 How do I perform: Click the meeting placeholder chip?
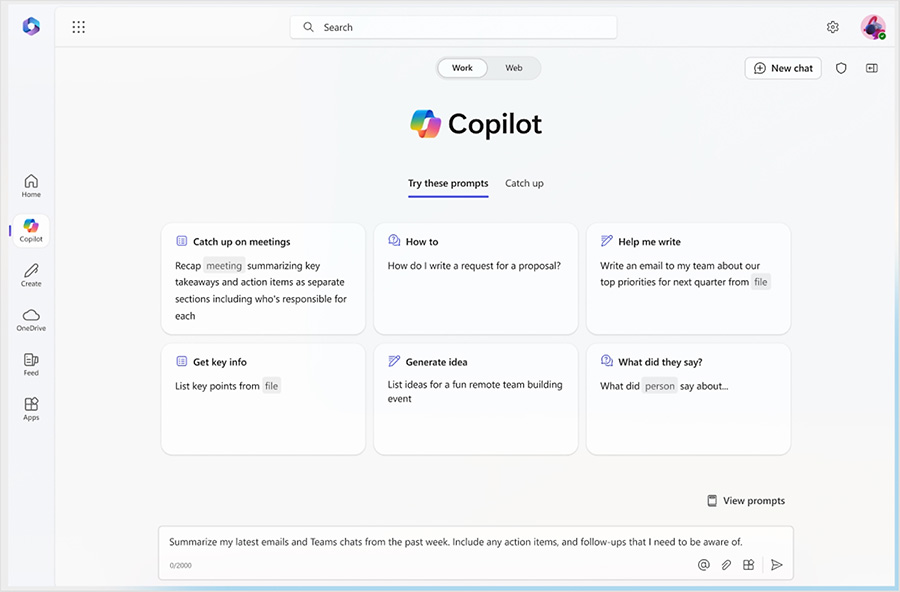pyautogui.click(x=224, y=266)
